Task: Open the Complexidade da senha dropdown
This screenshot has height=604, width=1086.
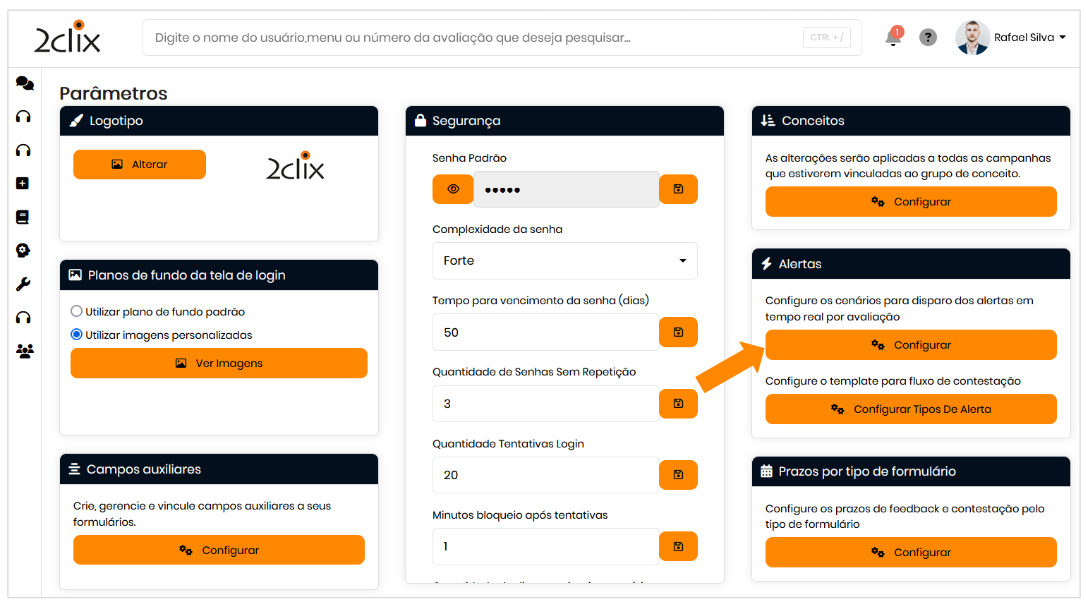Action: [x=564, y=261]
